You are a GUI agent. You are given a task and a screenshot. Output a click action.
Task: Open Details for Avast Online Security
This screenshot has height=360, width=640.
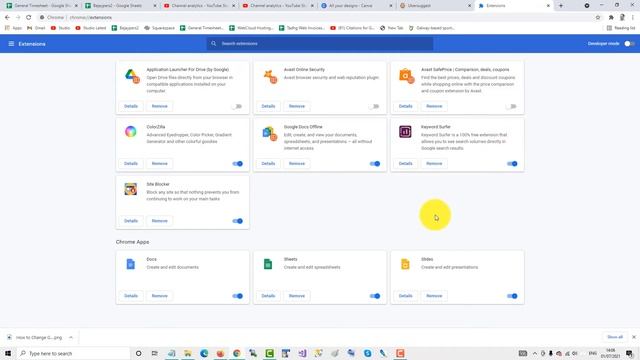click(x=268, y=106)
